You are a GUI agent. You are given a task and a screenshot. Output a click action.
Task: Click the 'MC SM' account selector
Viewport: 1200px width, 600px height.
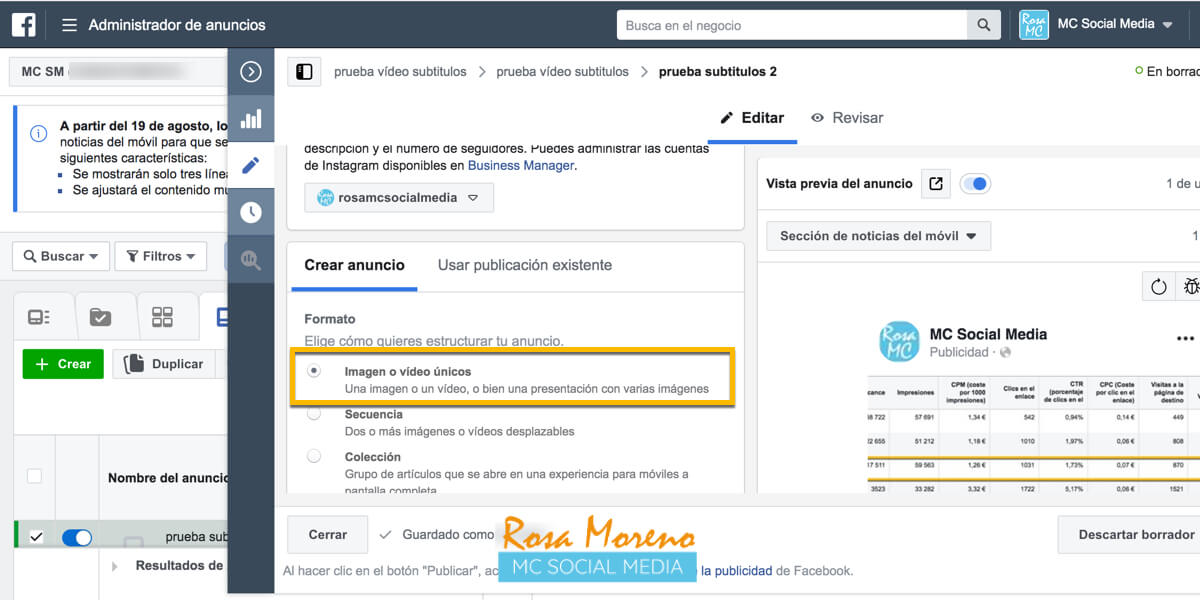118,72
